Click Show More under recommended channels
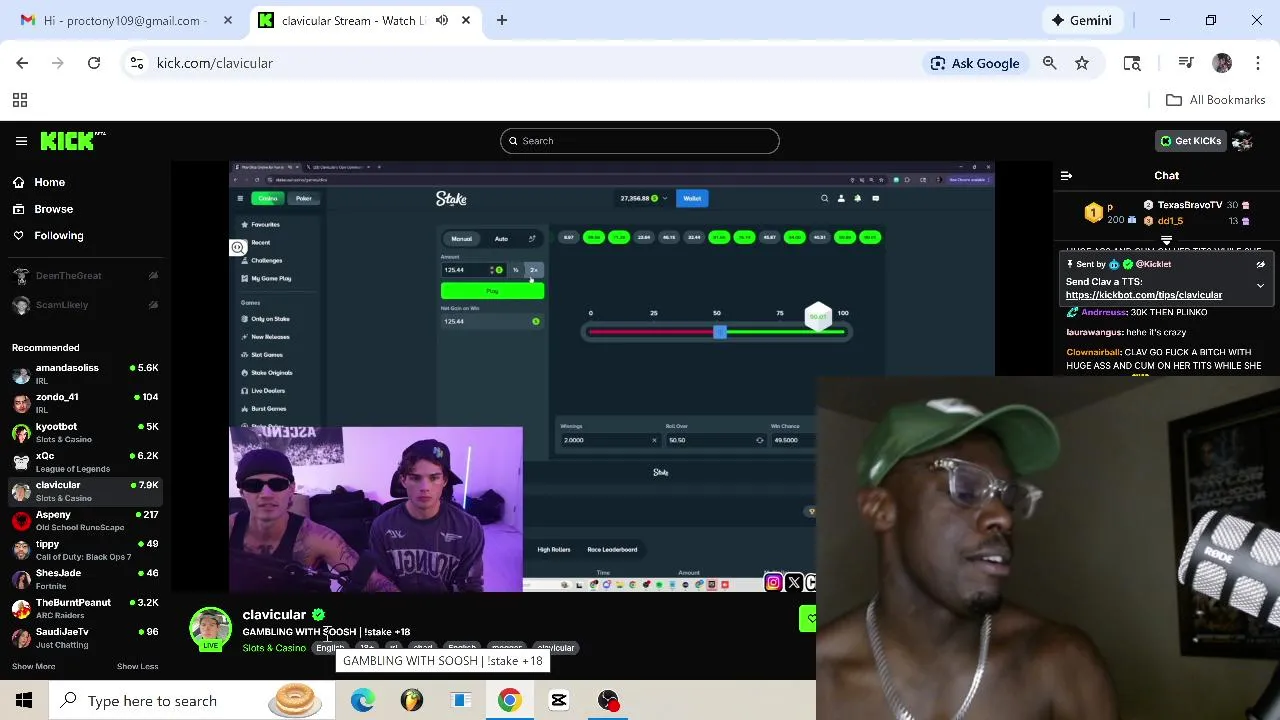This screenshot has width=1280, height=720. (x=34, y=666)
